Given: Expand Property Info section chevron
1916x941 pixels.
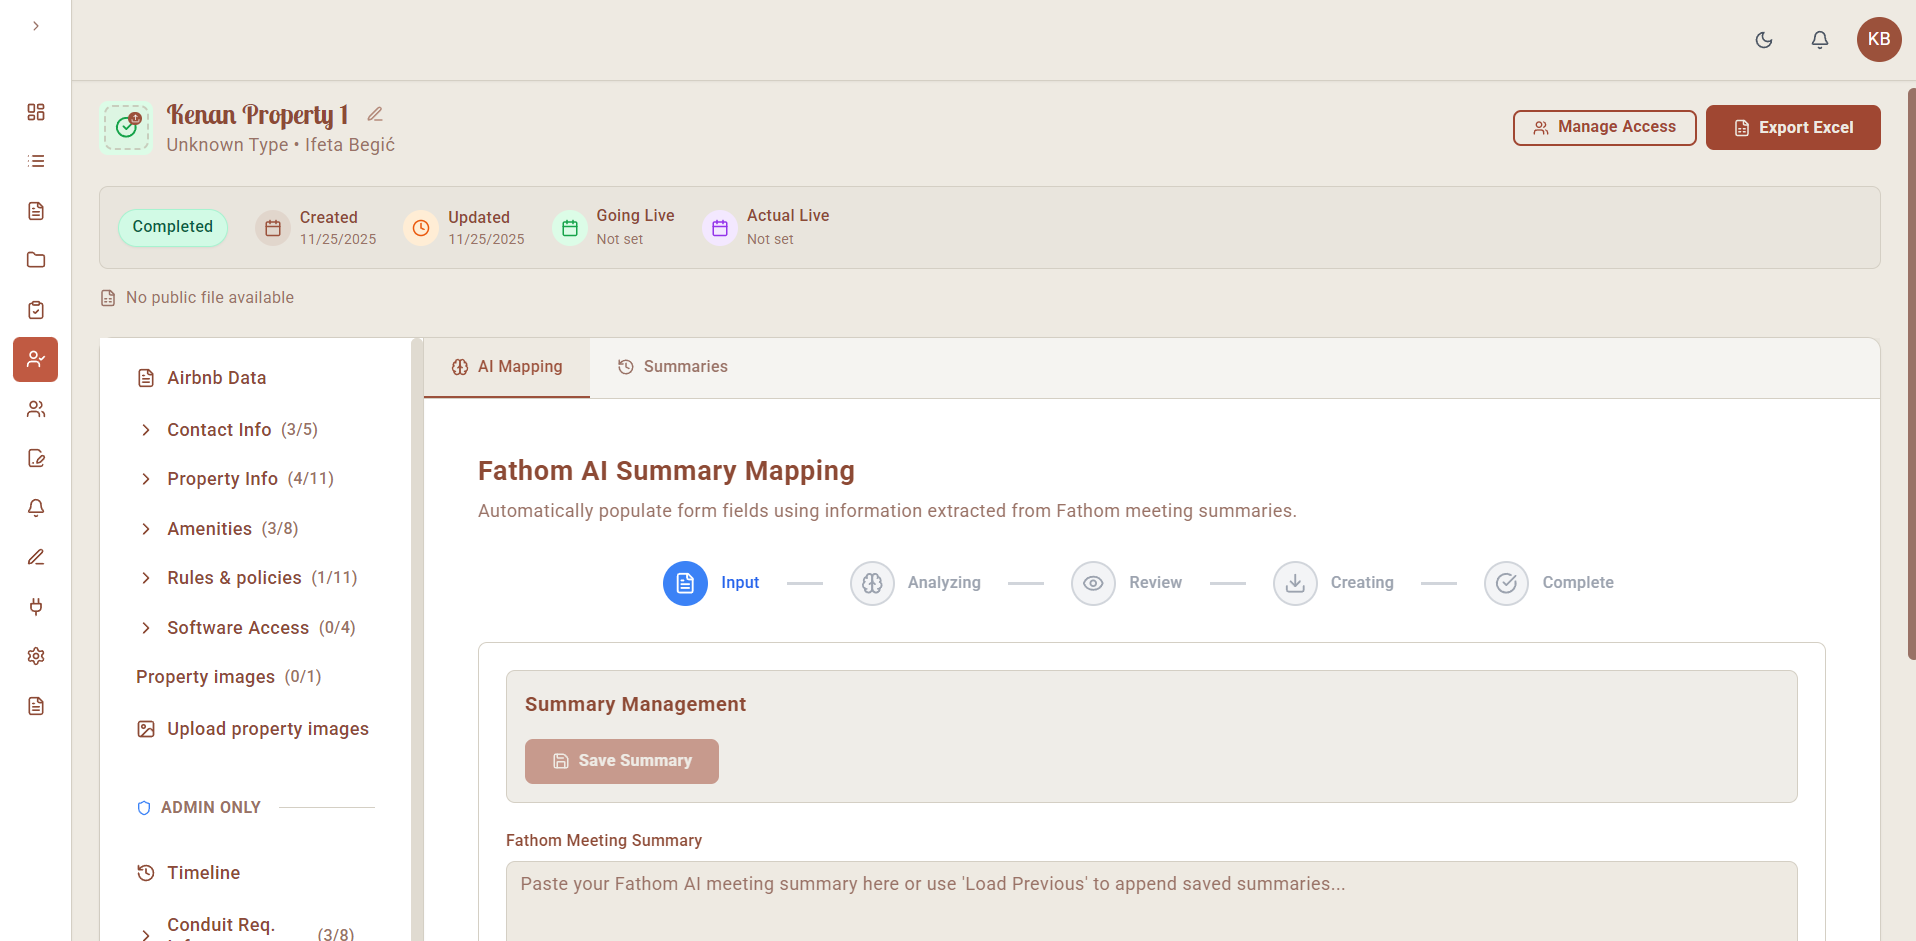Looking at the screenshot, I should tap(146, 479).
